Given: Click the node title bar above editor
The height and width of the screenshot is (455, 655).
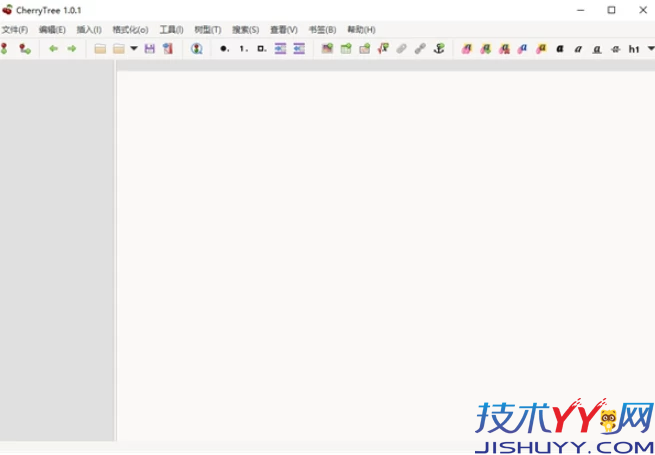Looking at the screenshot, I should point(386,66).
